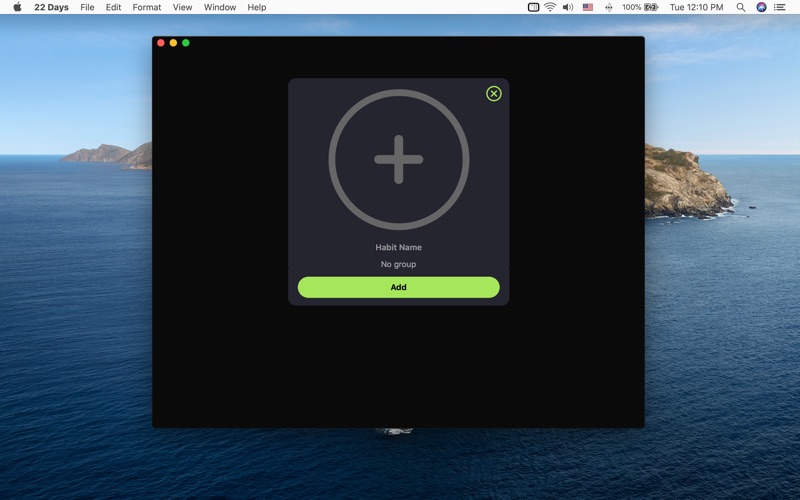Image resolution: width=800 pixels, height=500 pixels.
Task: Open the US flag input source menu
Action: pyautogui.click(x=587, y=7)
